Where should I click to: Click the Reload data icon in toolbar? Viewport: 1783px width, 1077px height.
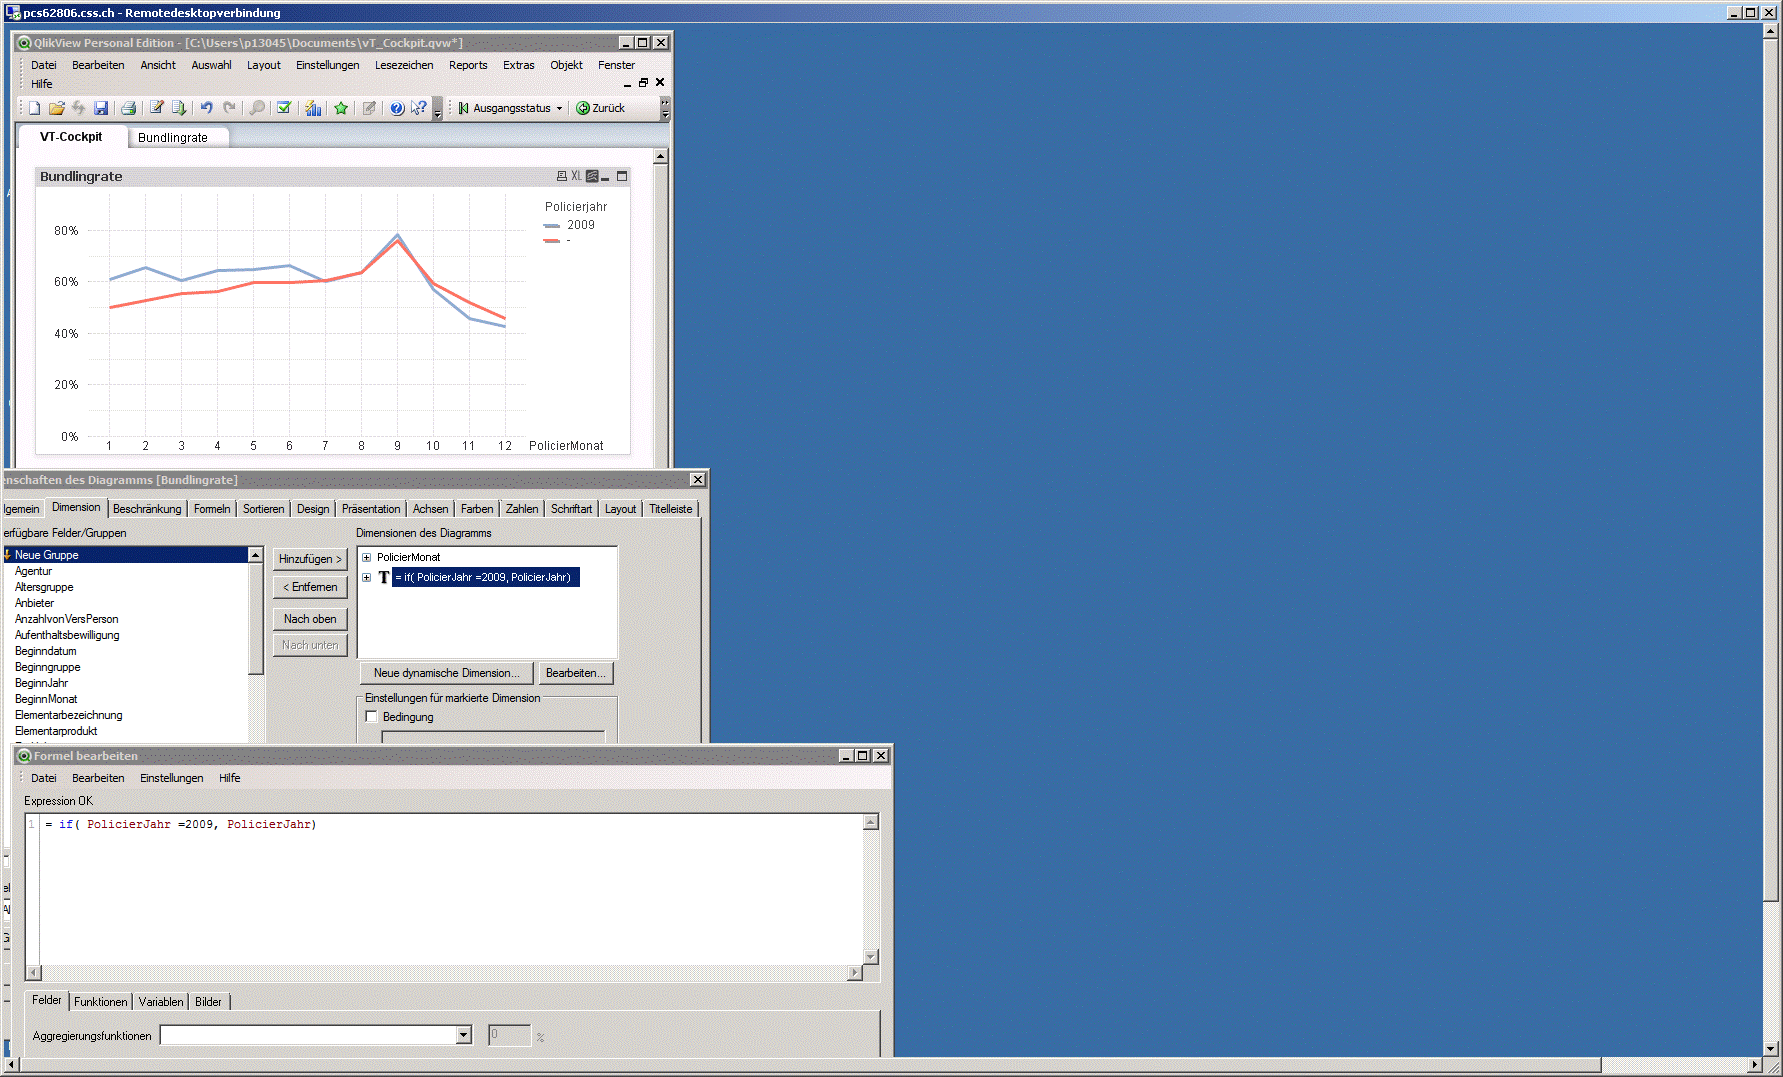click(x=78, y=108)
